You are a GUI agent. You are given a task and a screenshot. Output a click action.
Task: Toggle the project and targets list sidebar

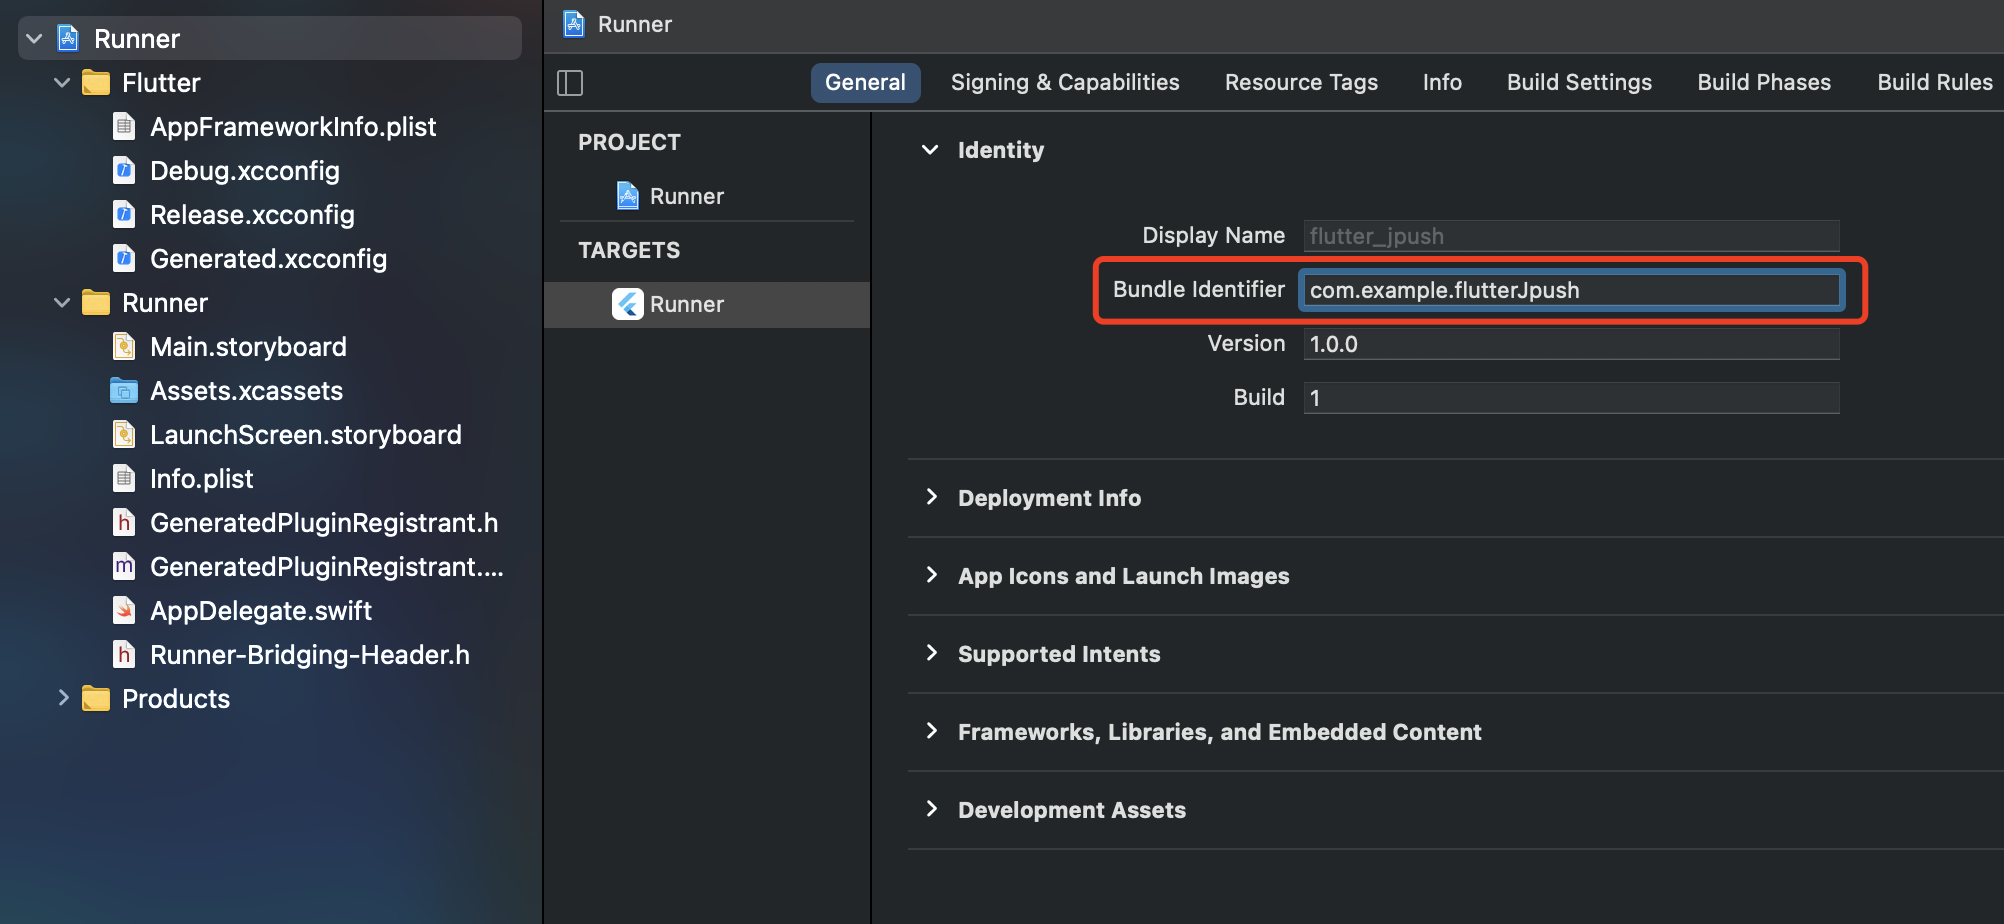click(x=570, y=83)
